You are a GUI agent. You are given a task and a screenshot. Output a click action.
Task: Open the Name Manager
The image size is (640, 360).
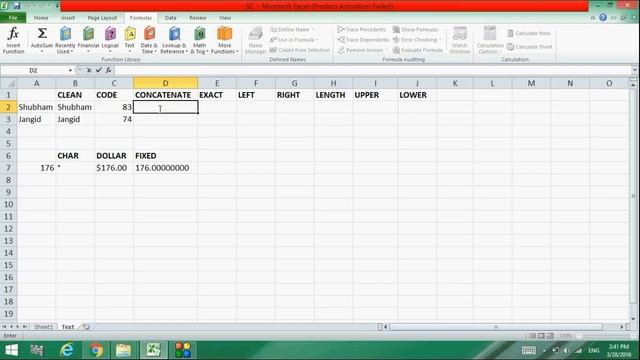(256, 40)
